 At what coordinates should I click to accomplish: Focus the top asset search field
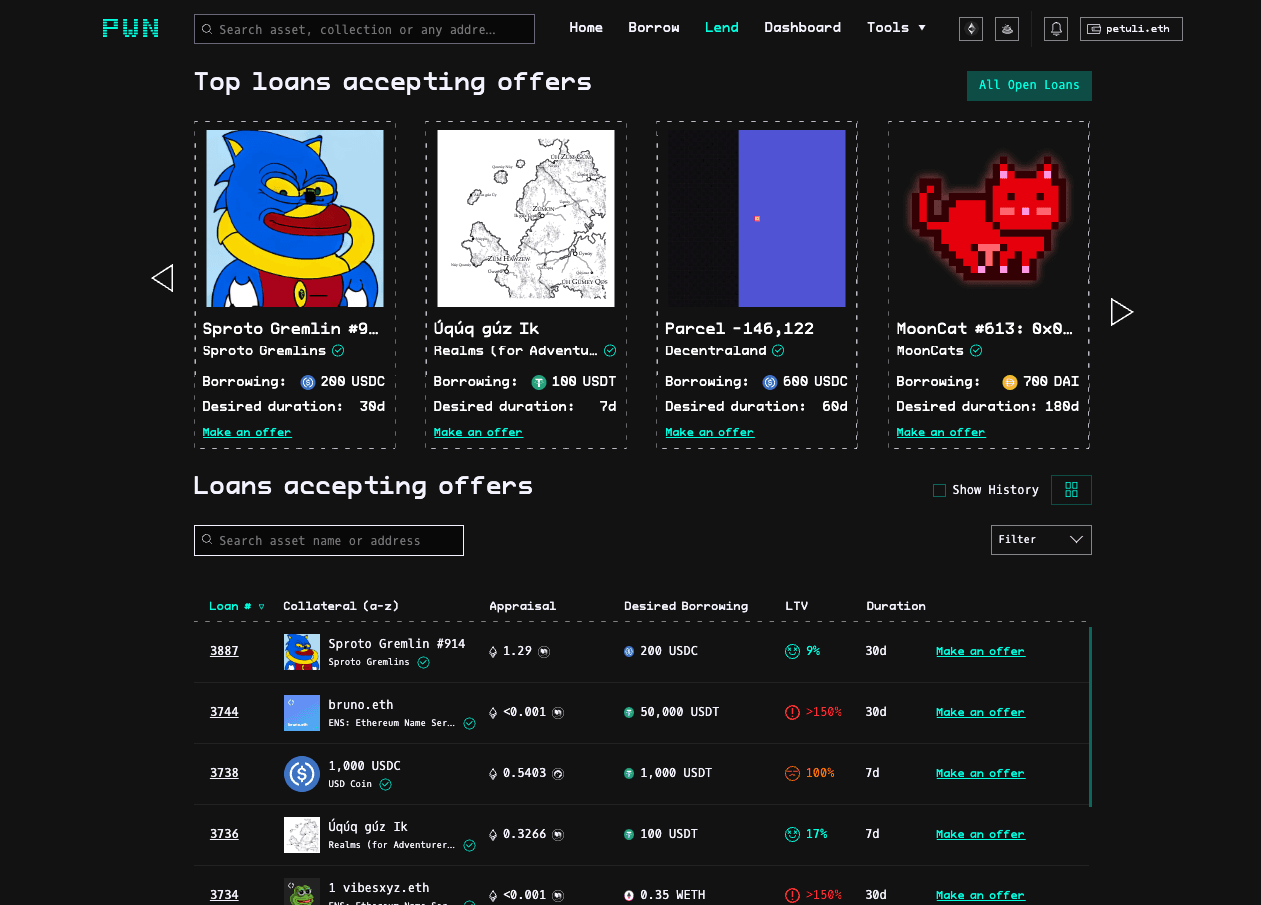[364, 29]
